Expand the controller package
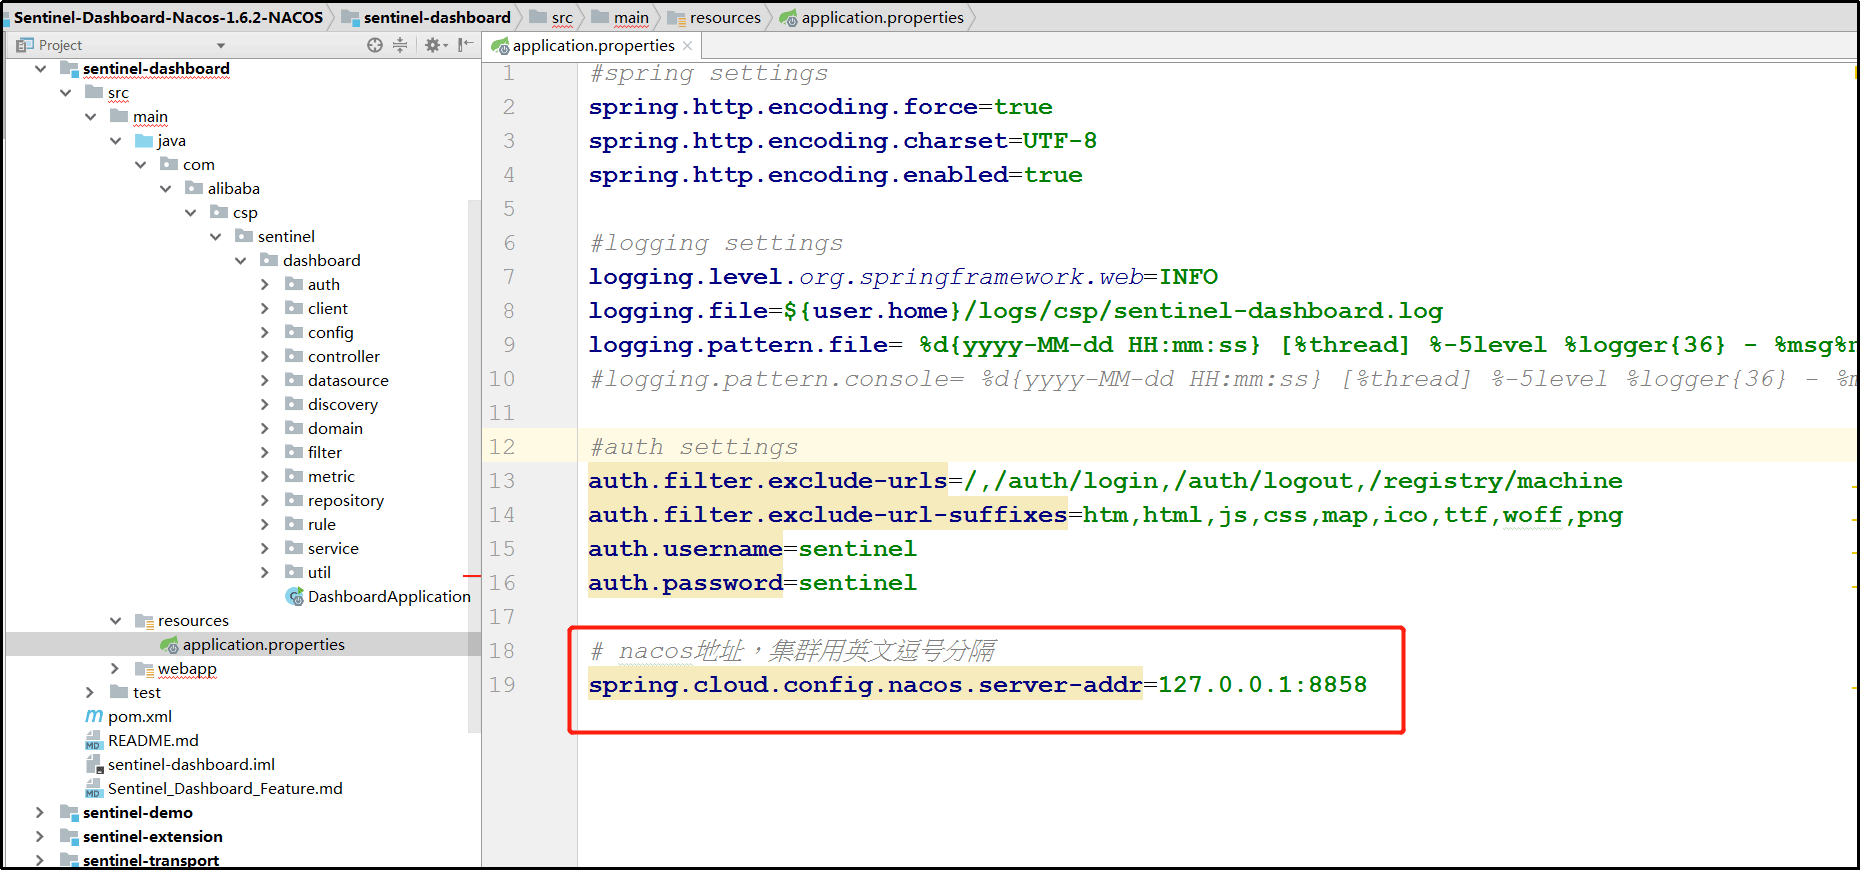1863x871 pixels. [x=265, y=357]
